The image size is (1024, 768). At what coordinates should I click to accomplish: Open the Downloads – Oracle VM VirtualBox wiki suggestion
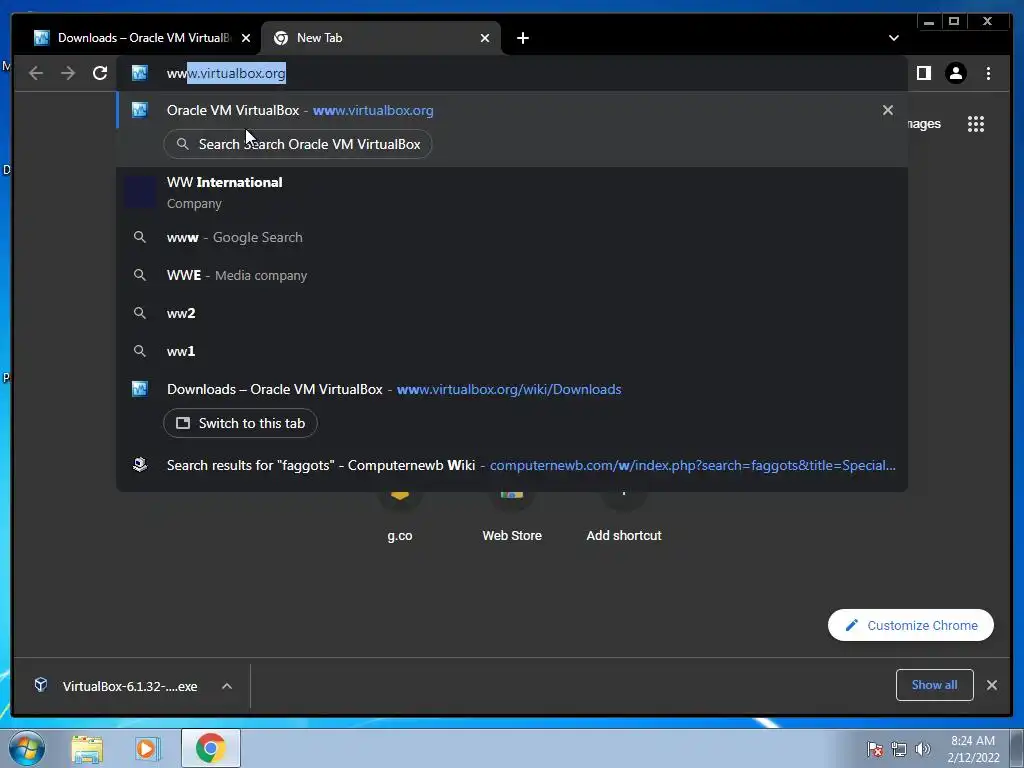pyautogui.click(x=511, y=389)
